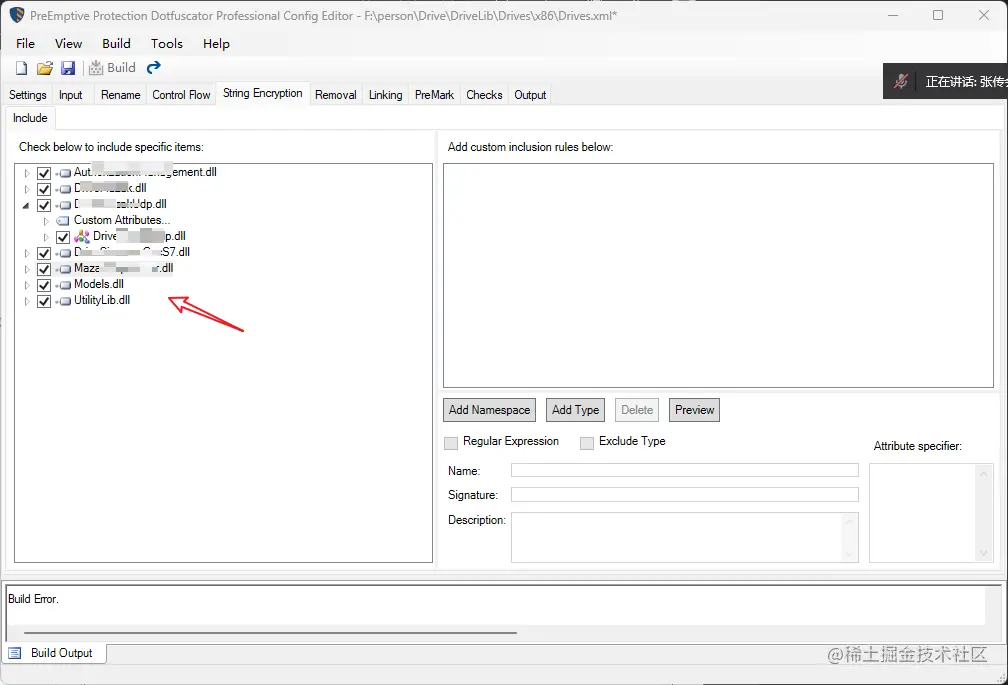Click the assembly icon beside UtilityLib.dll
The width and height of the screenshot is (1008, 685).
[64, 301]
